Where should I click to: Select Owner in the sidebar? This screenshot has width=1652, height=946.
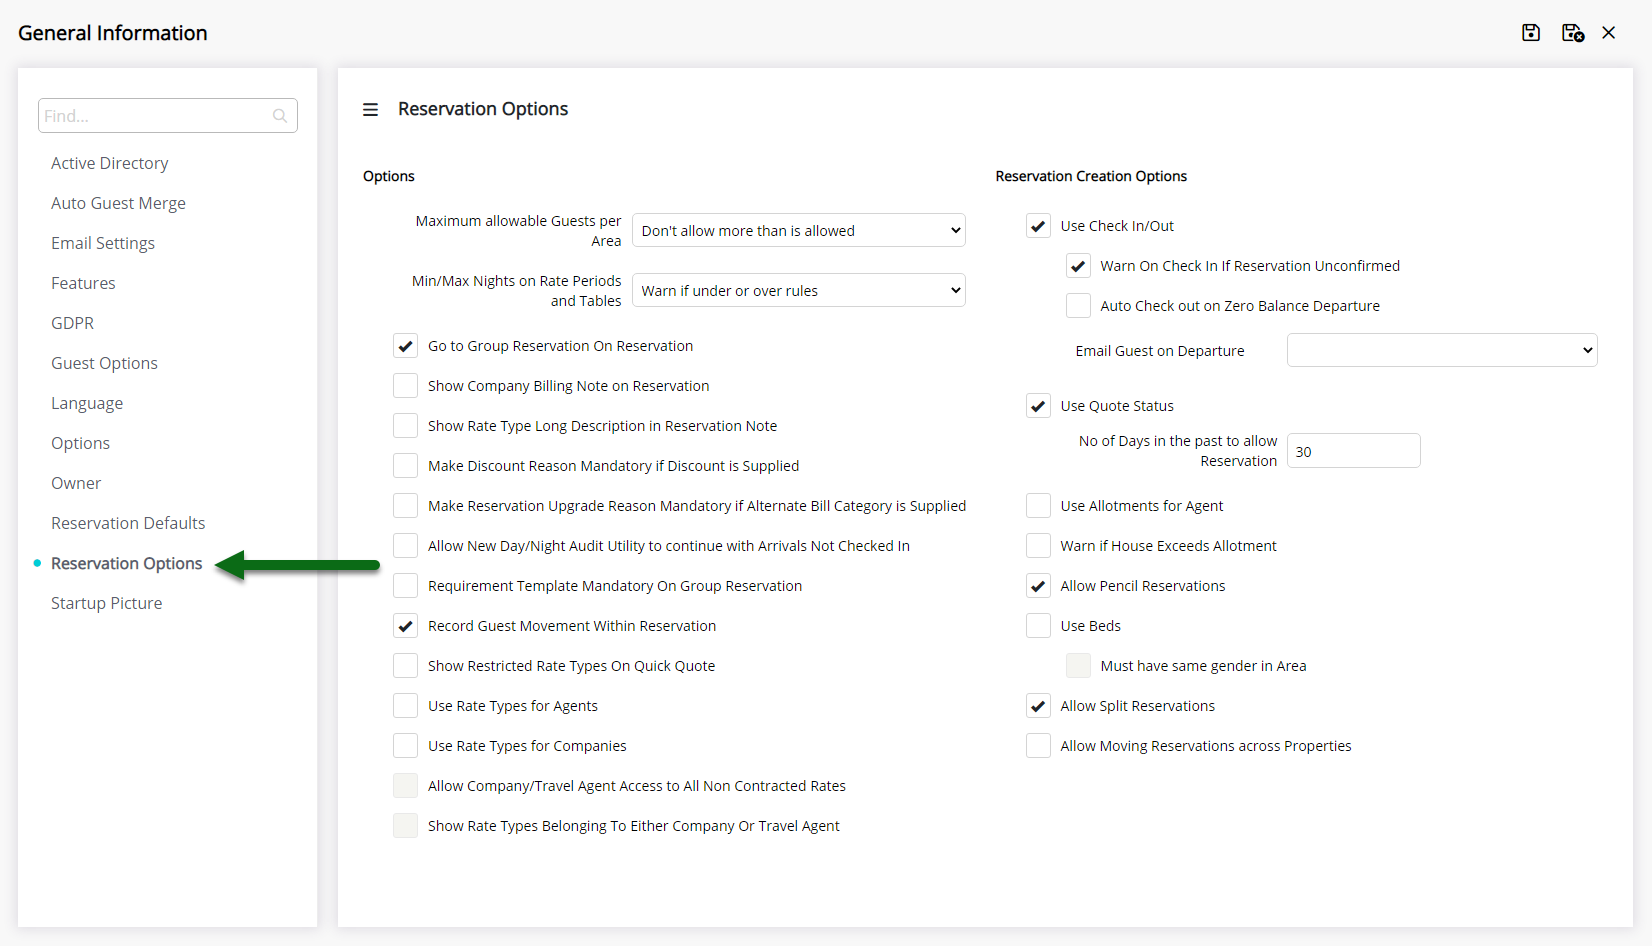(x=76, y=483)
